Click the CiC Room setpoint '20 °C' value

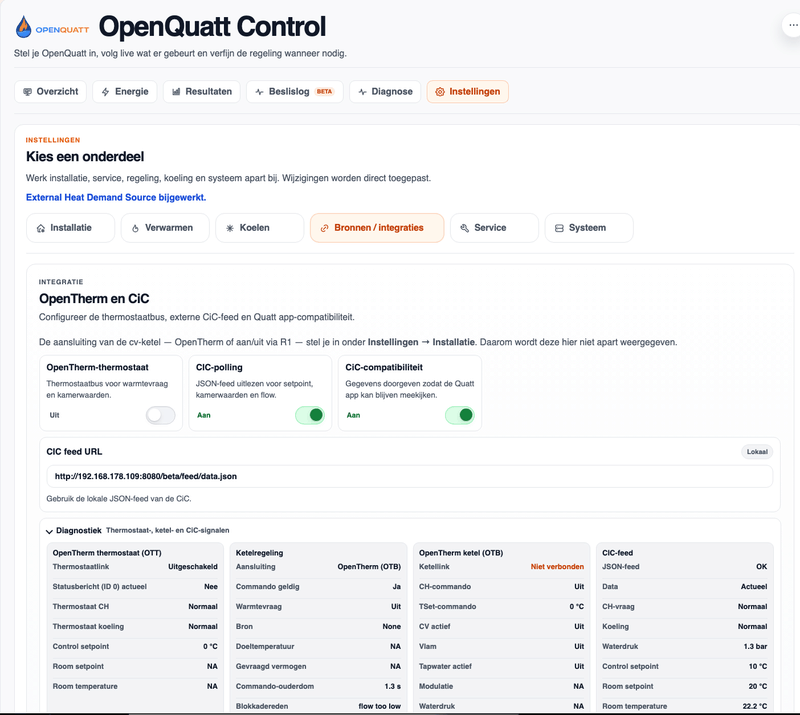[x=758, y=686]
